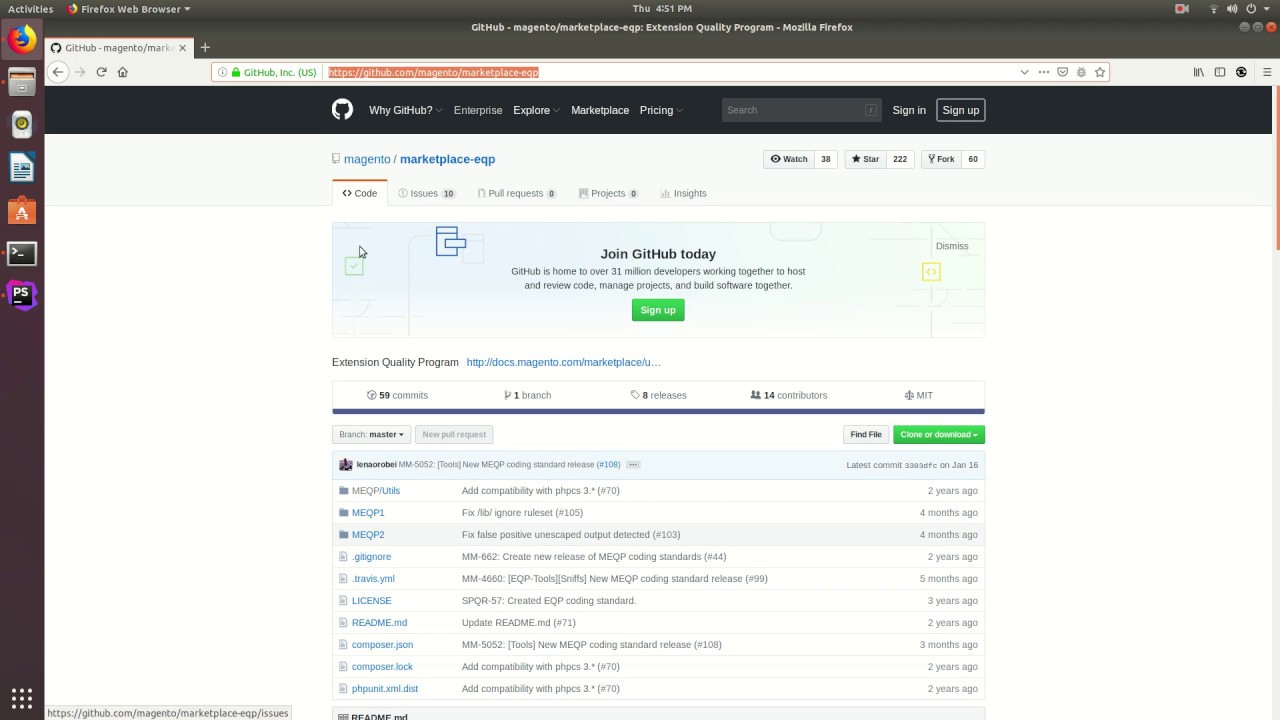1280x720 pixels.
Task: View 59 commits
Action: [398, 395]
